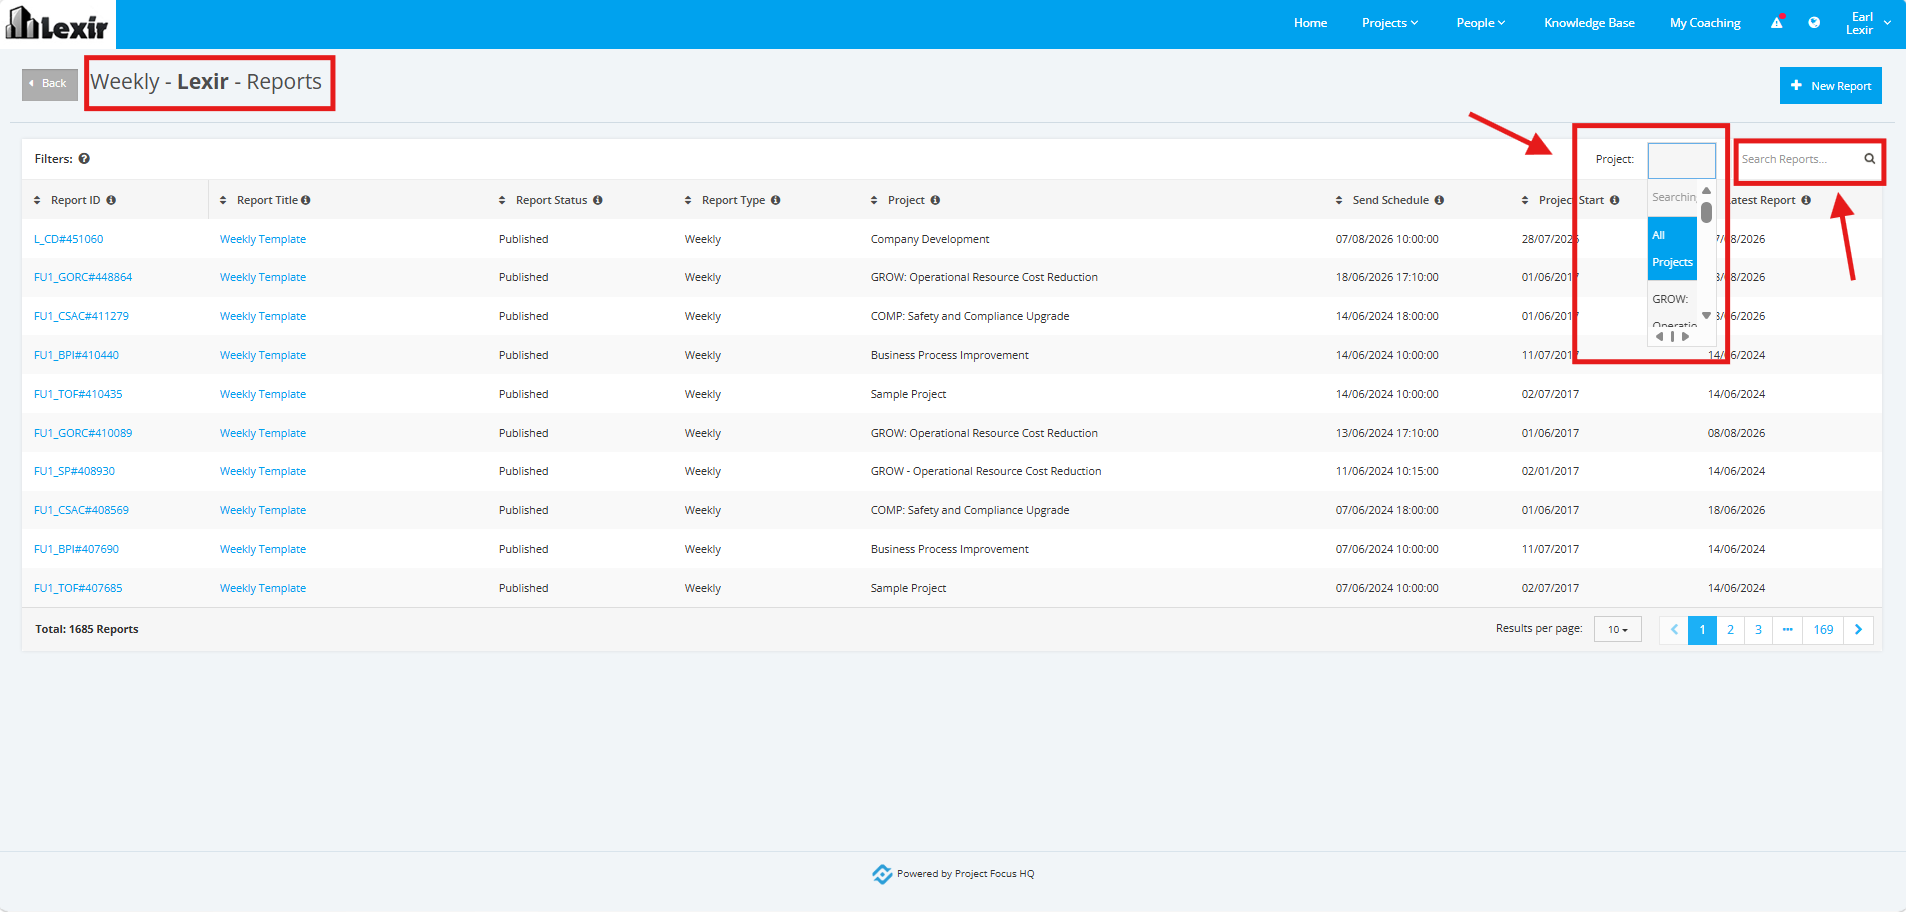The width and height of the screenshot is (1906, 912).
Task: Click the globe icon in the top bar
Action: [1814, 22]
